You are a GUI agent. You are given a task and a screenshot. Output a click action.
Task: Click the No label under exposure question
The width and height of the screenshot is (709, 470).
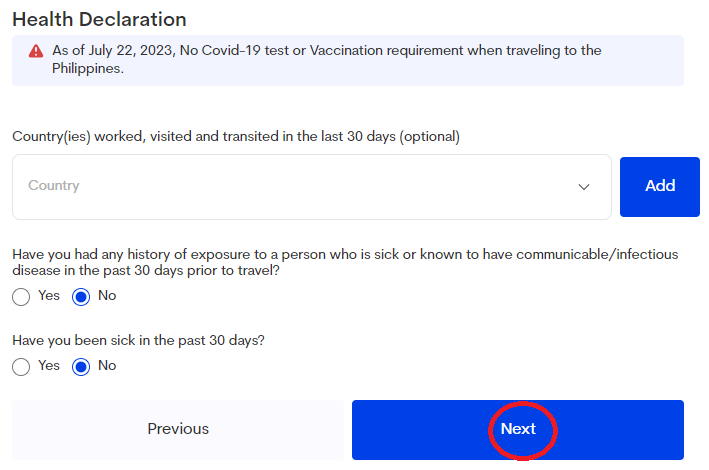(107, 296)
